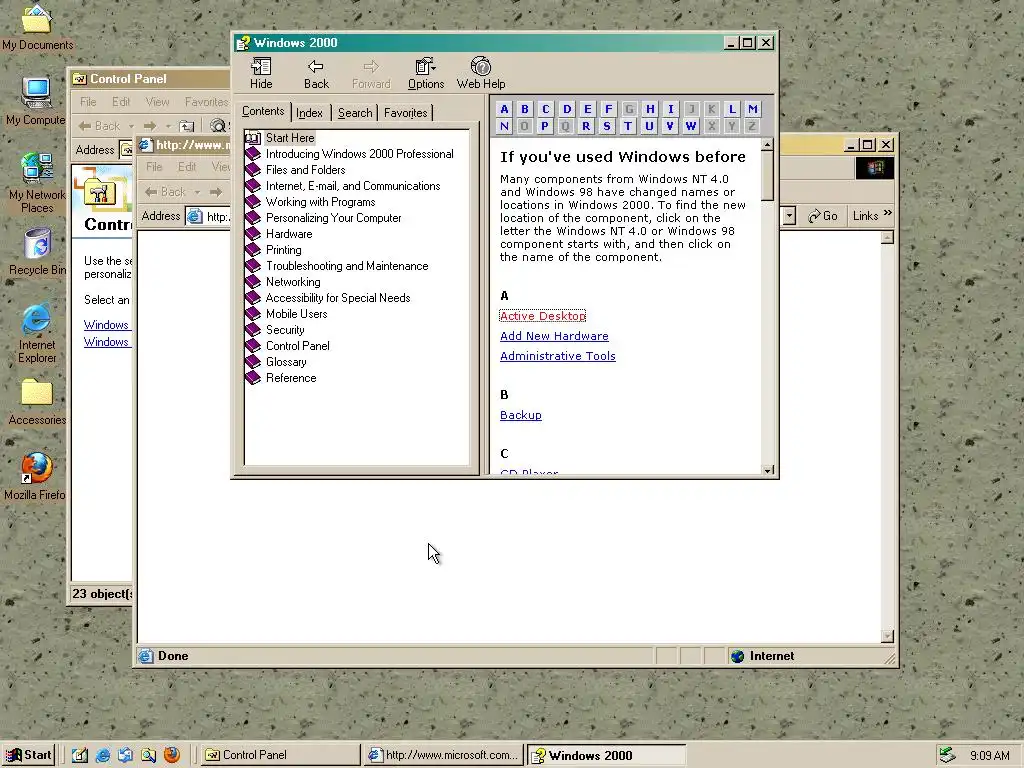
Task: Open the Reference topic
Action: click(291, 378)
